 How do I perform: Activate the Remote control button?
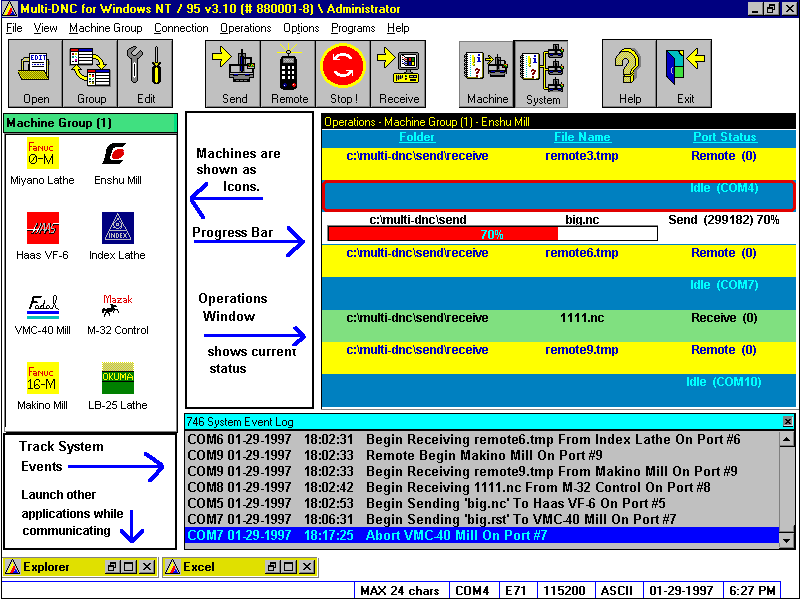pyautogui.click(x=288, y=74)
